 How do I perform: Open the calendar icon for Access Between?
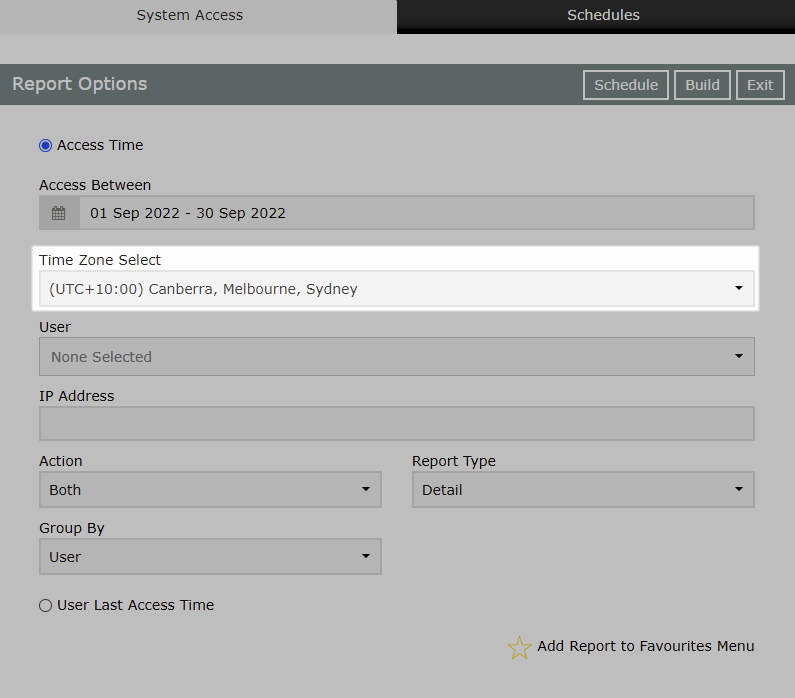[x=59, y=213]
